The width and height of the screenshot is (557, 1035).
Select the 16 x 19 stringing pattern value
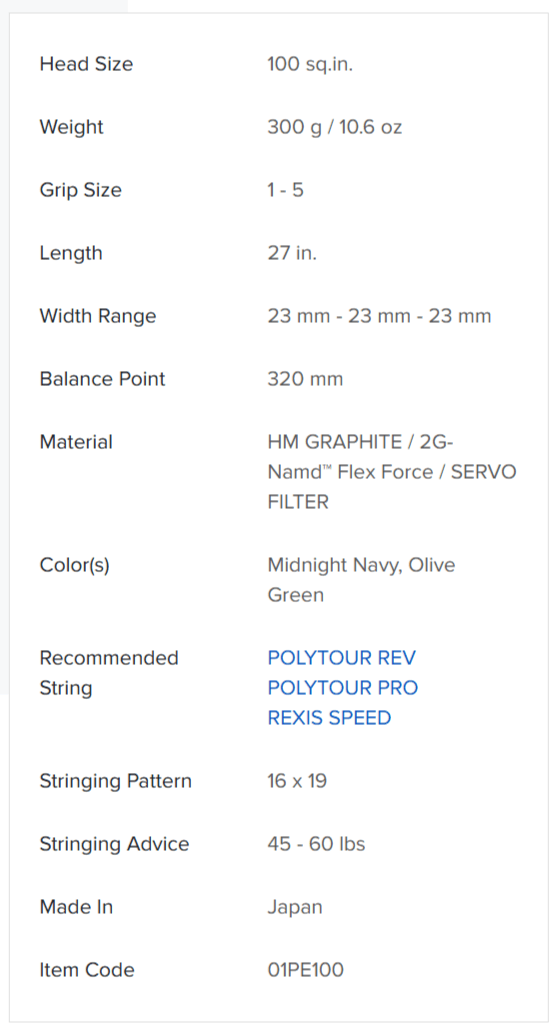point(297,781)
